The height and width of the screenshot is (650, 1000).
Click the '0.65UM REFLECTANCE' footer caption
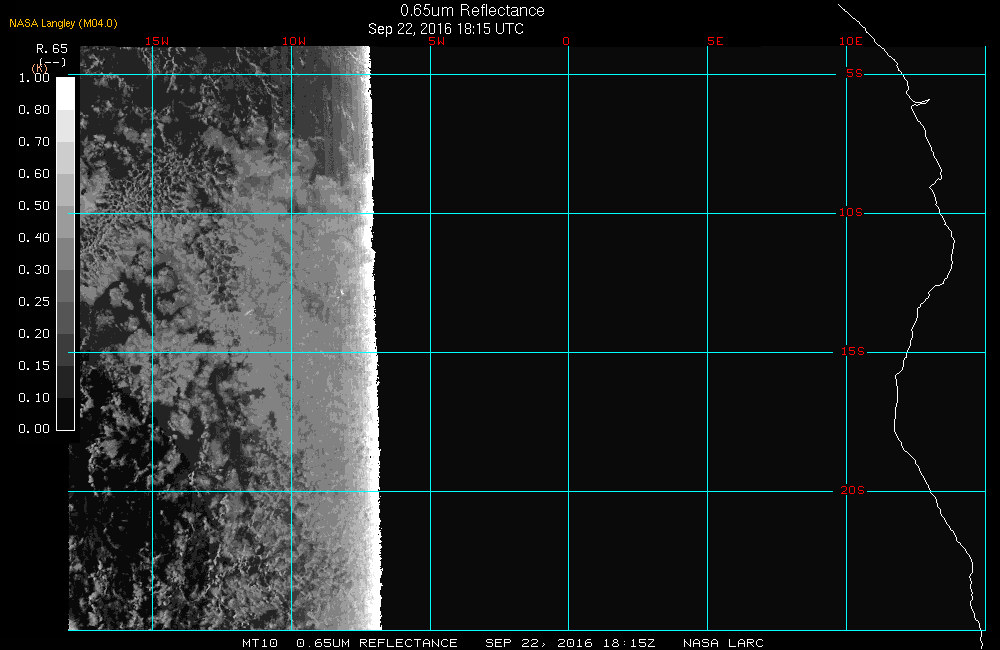(x=377, y=643)
